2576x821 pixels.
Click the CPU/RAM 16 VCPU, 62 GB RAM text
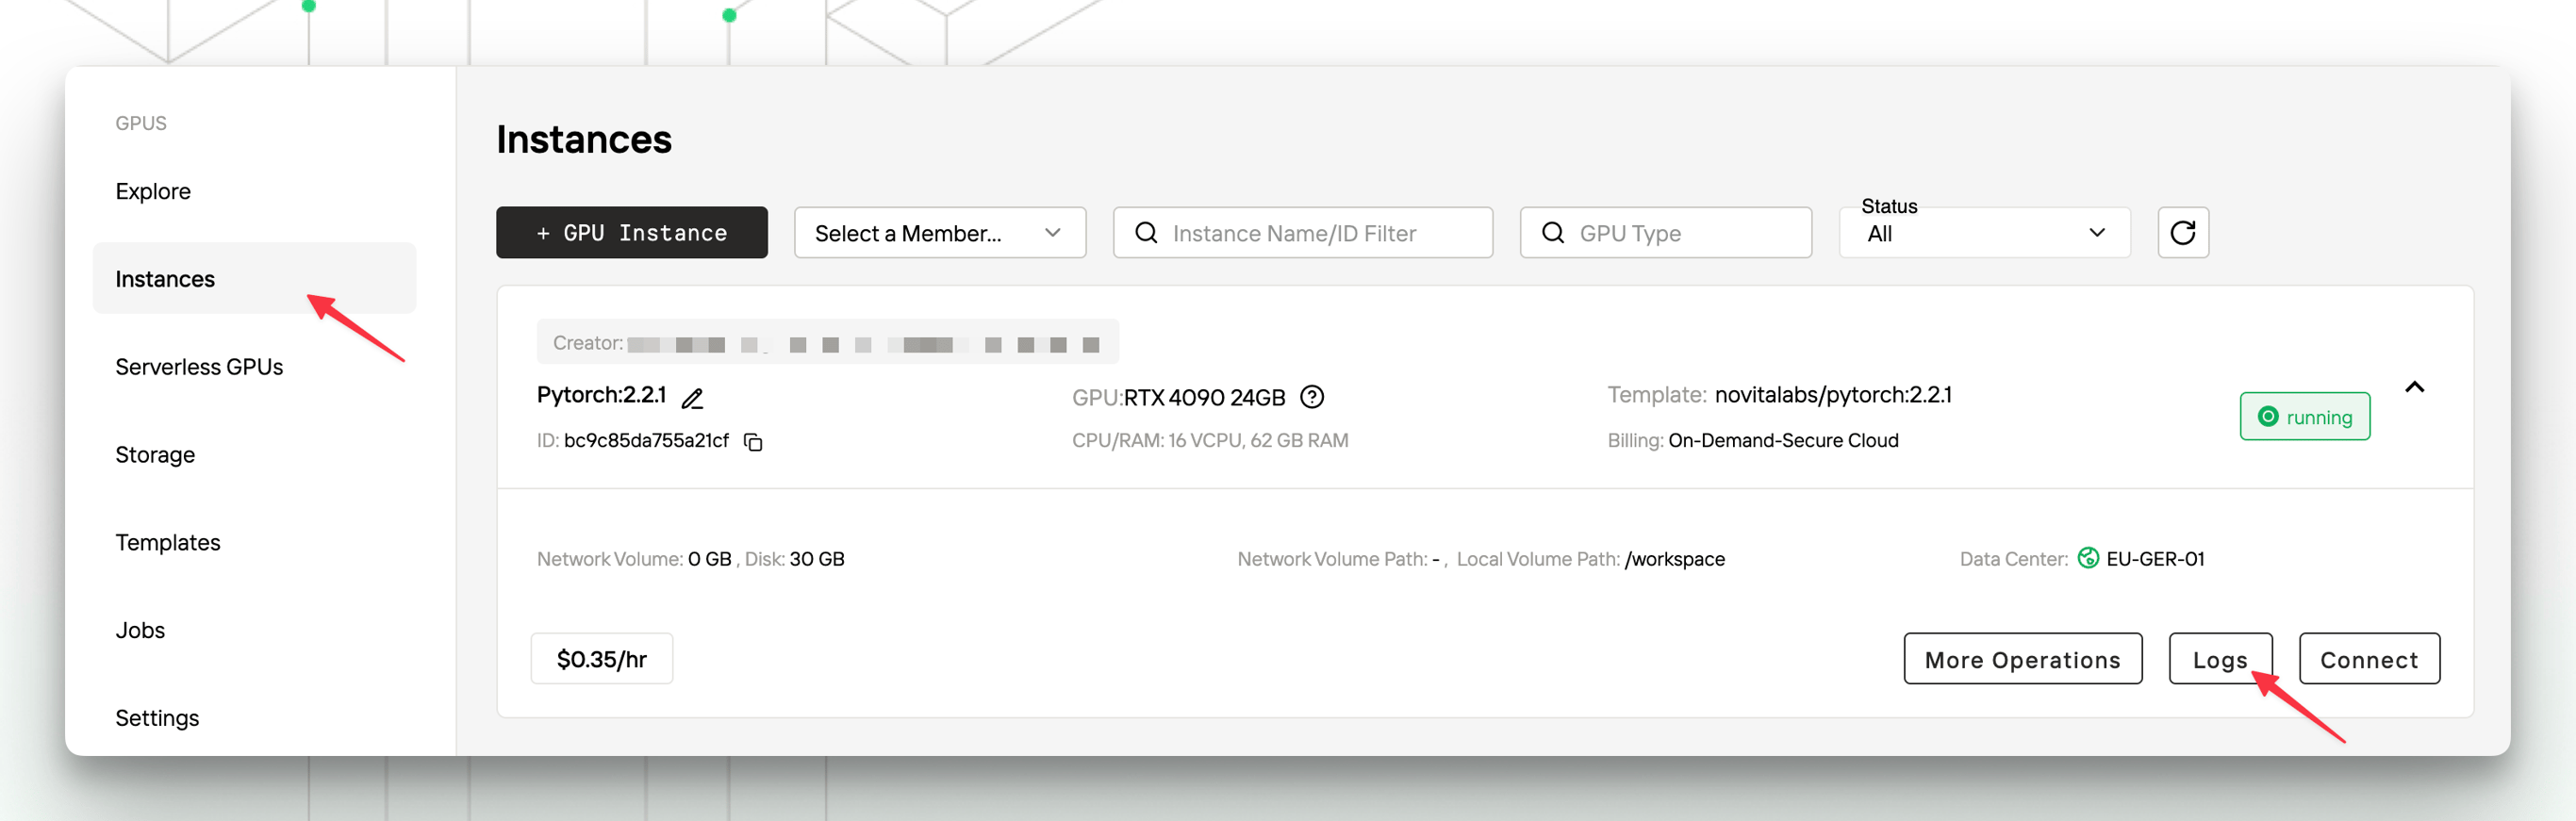[1210, 441]
